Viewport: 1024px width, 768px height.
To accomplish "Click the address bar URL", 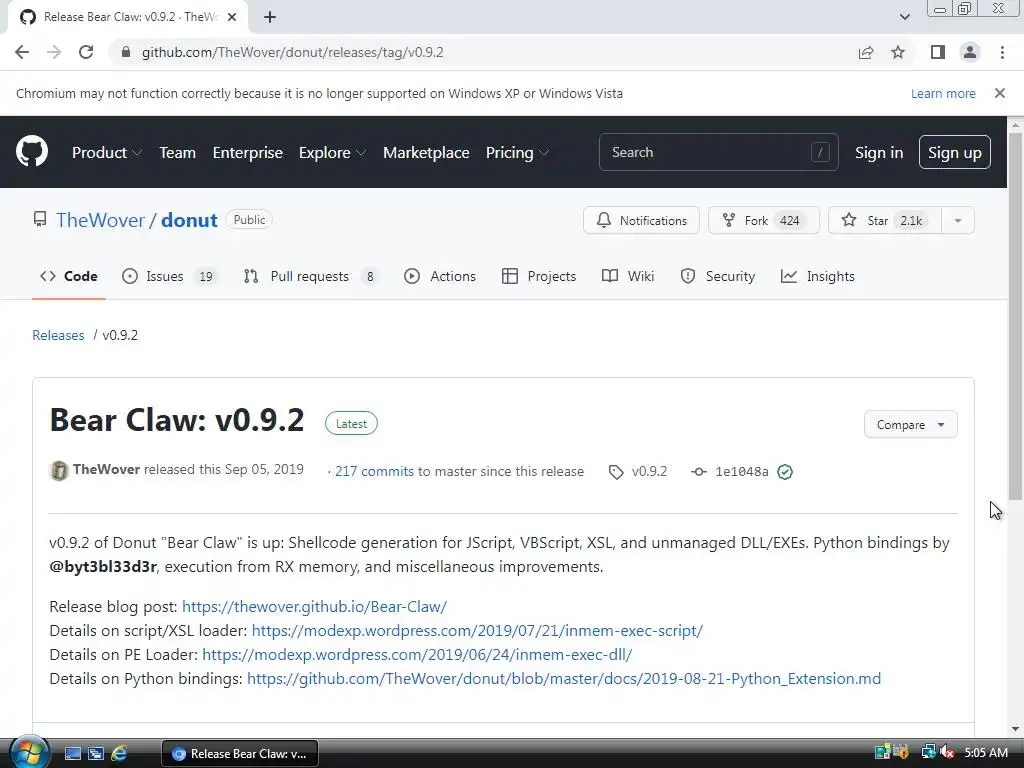I will (293, 52).
